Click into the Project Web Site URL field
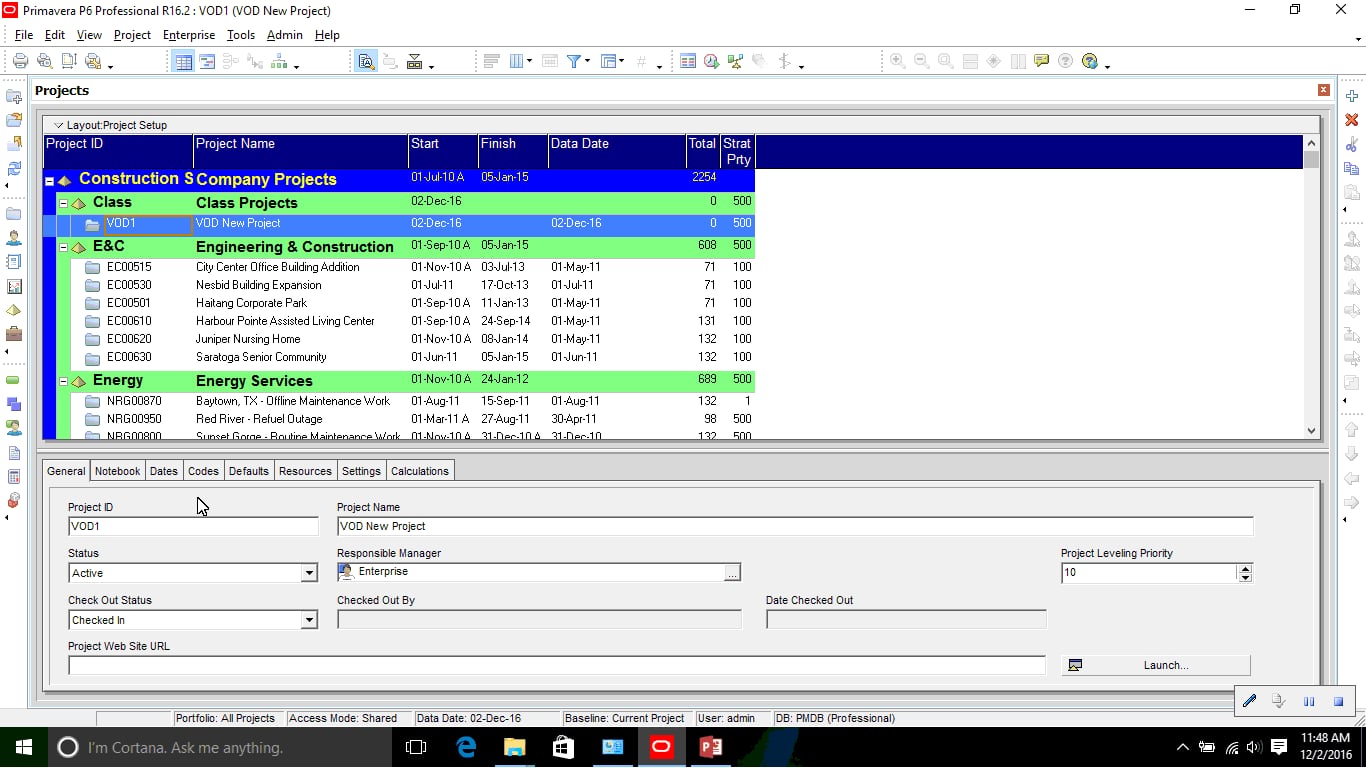Viewport: 1366px width, 768px height. coord(557,665)
